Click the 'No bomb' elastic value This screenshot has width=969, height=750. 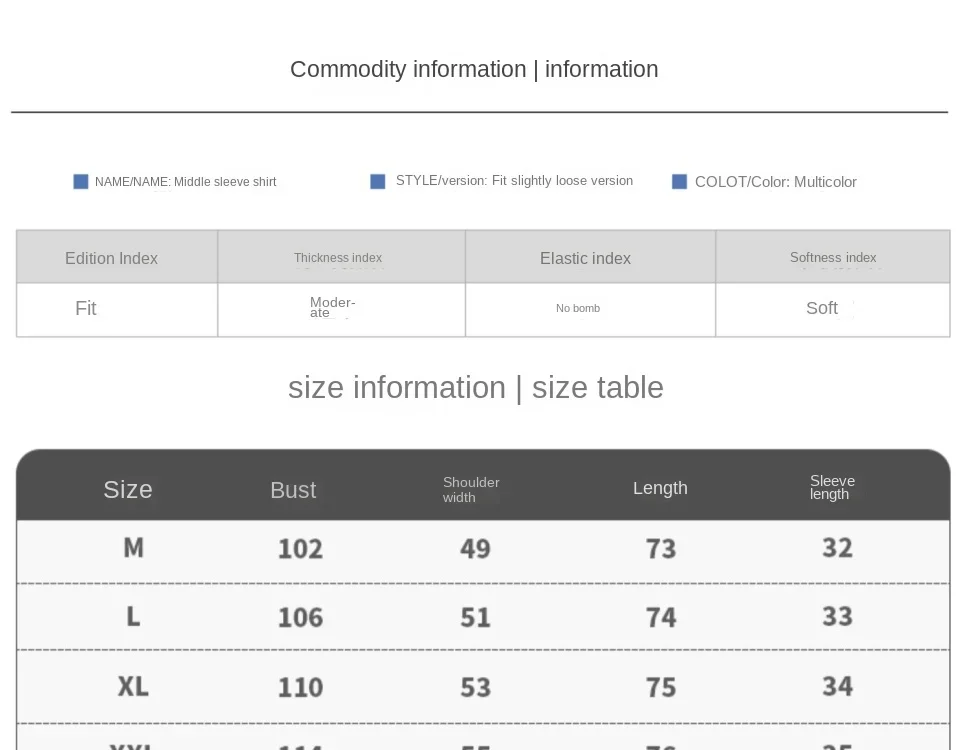pos(578,308)
